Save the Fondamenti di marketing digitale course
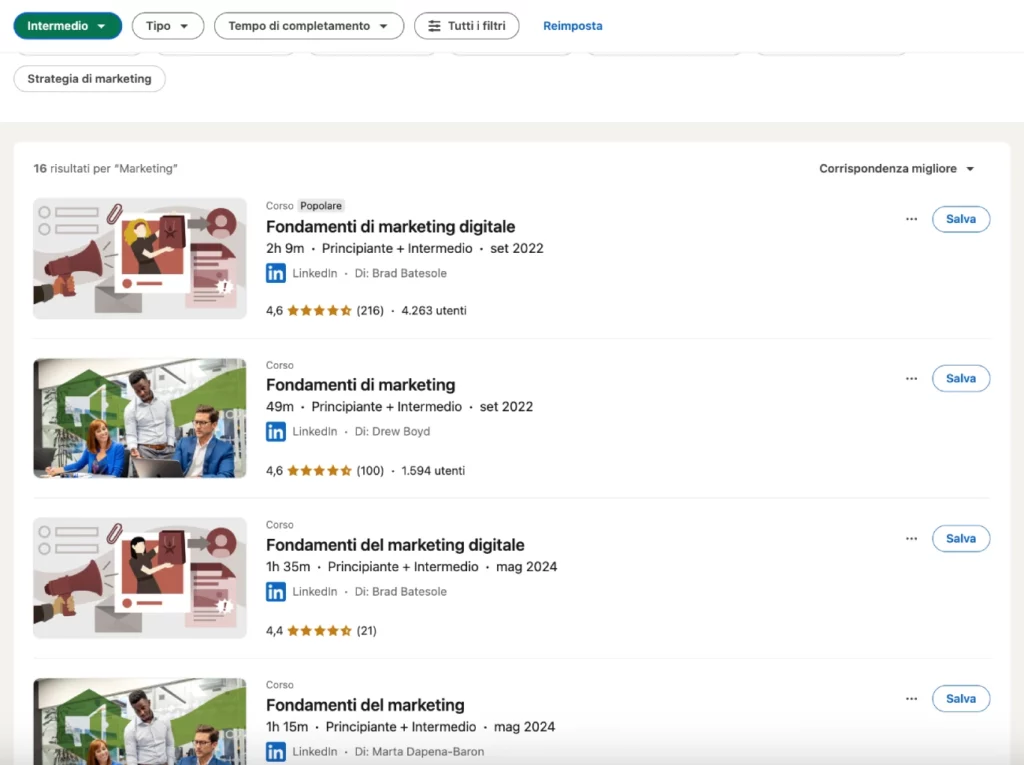This screenshot has width=1024, height=765. (961, 219)
